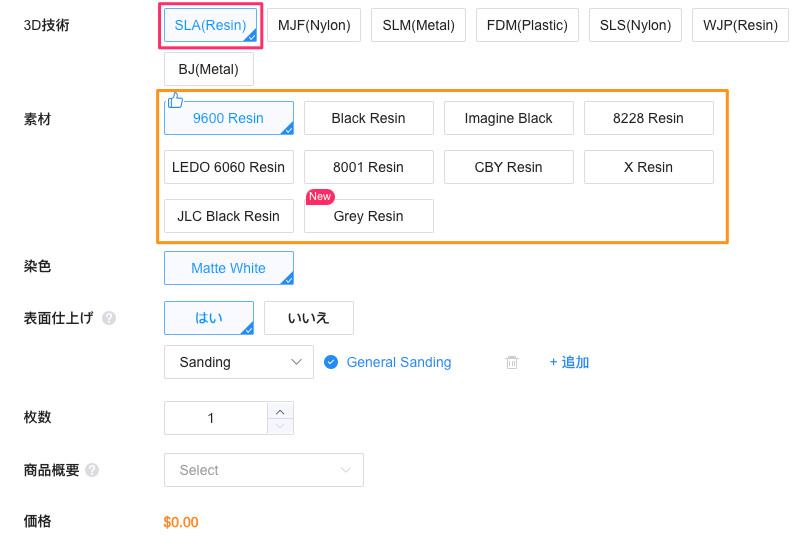Delete the Sanding finish with trash icon

pyautogui.click(x=512, y=362)
